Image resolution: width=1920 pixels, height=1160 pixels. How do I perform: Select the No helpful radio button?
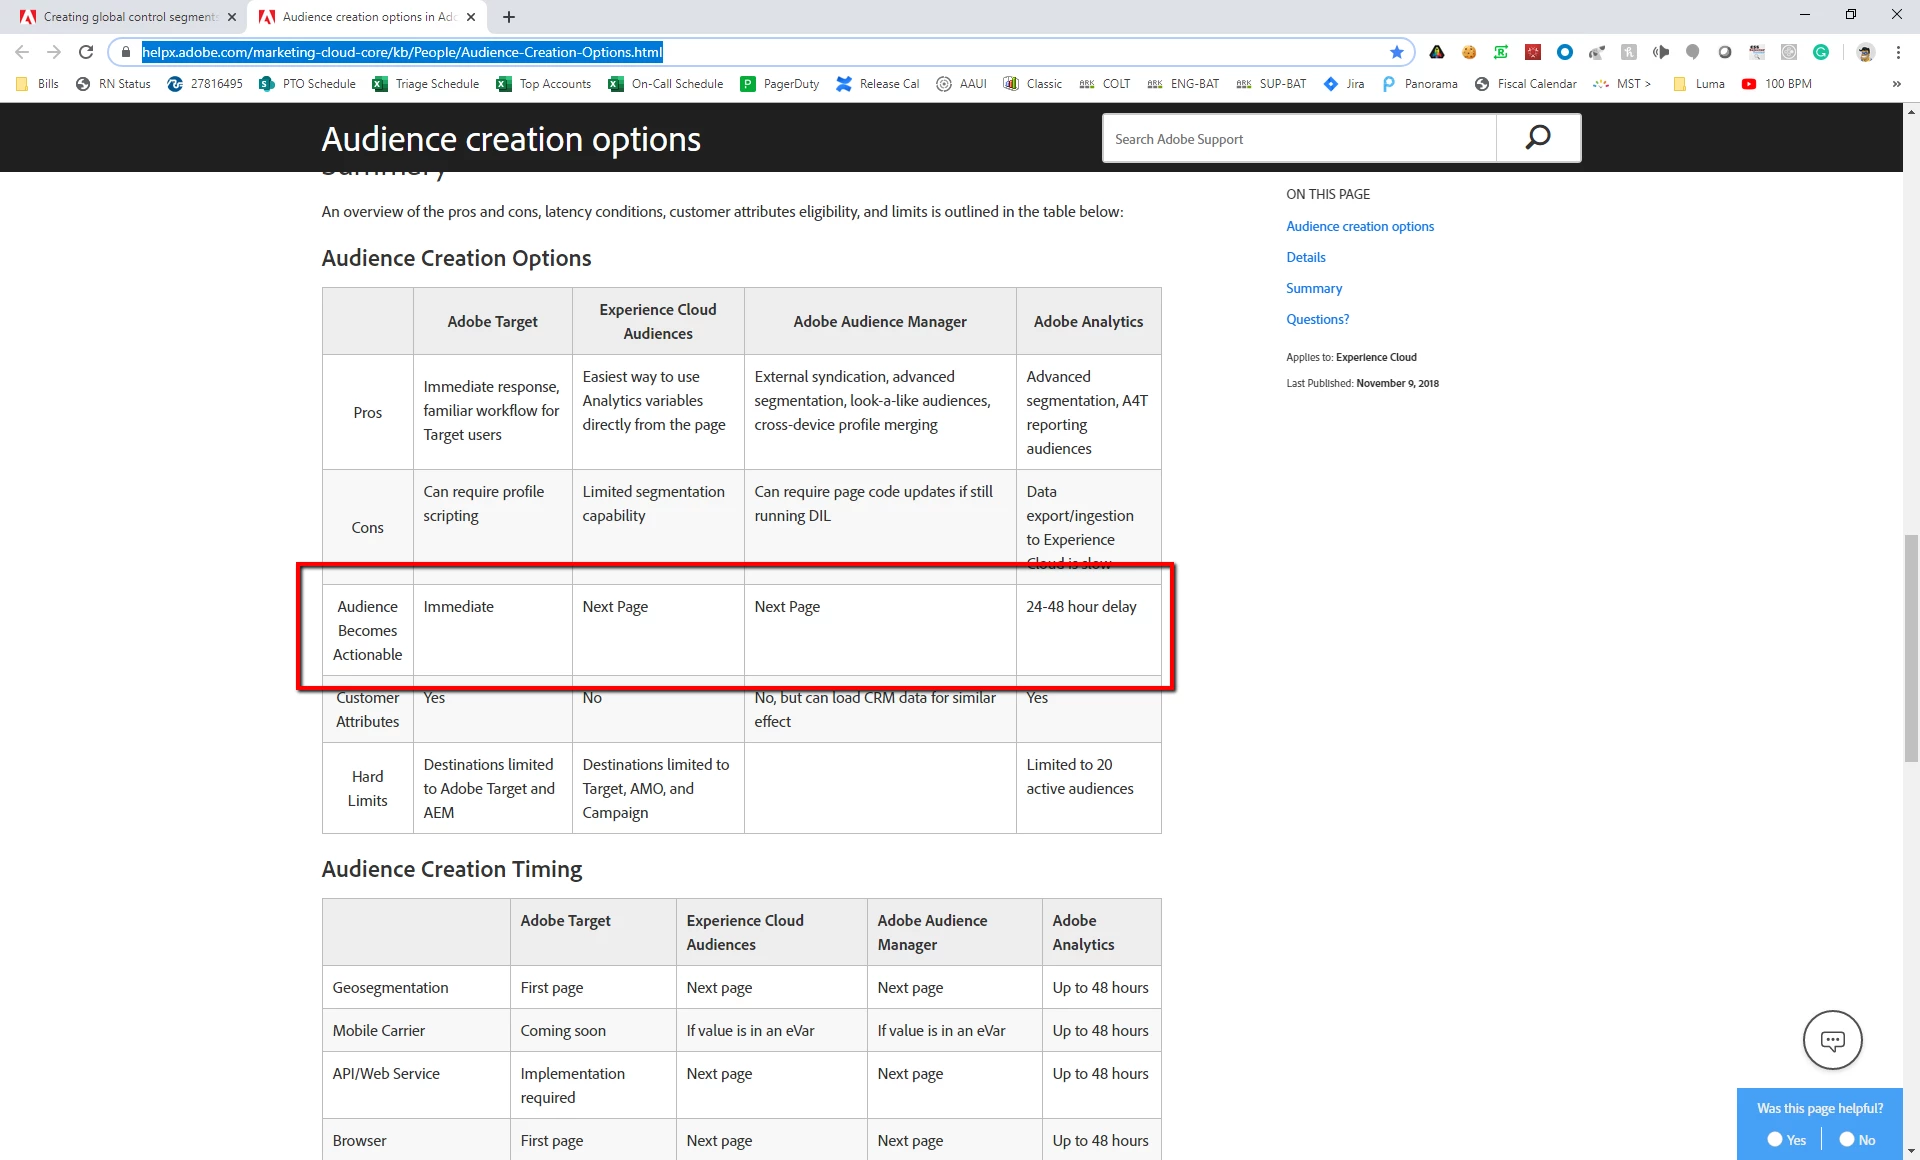point(1847,1139)
